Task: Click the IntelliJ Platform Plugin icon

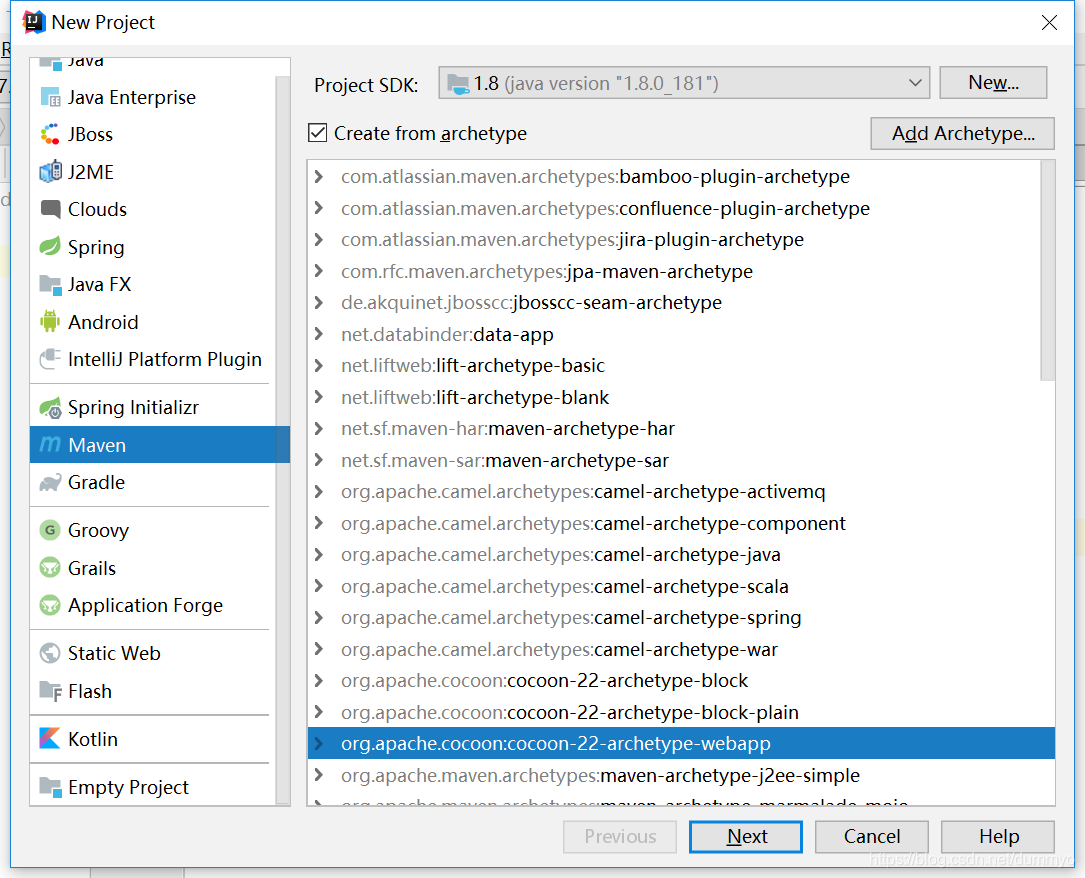Action: tap(51, 359)
